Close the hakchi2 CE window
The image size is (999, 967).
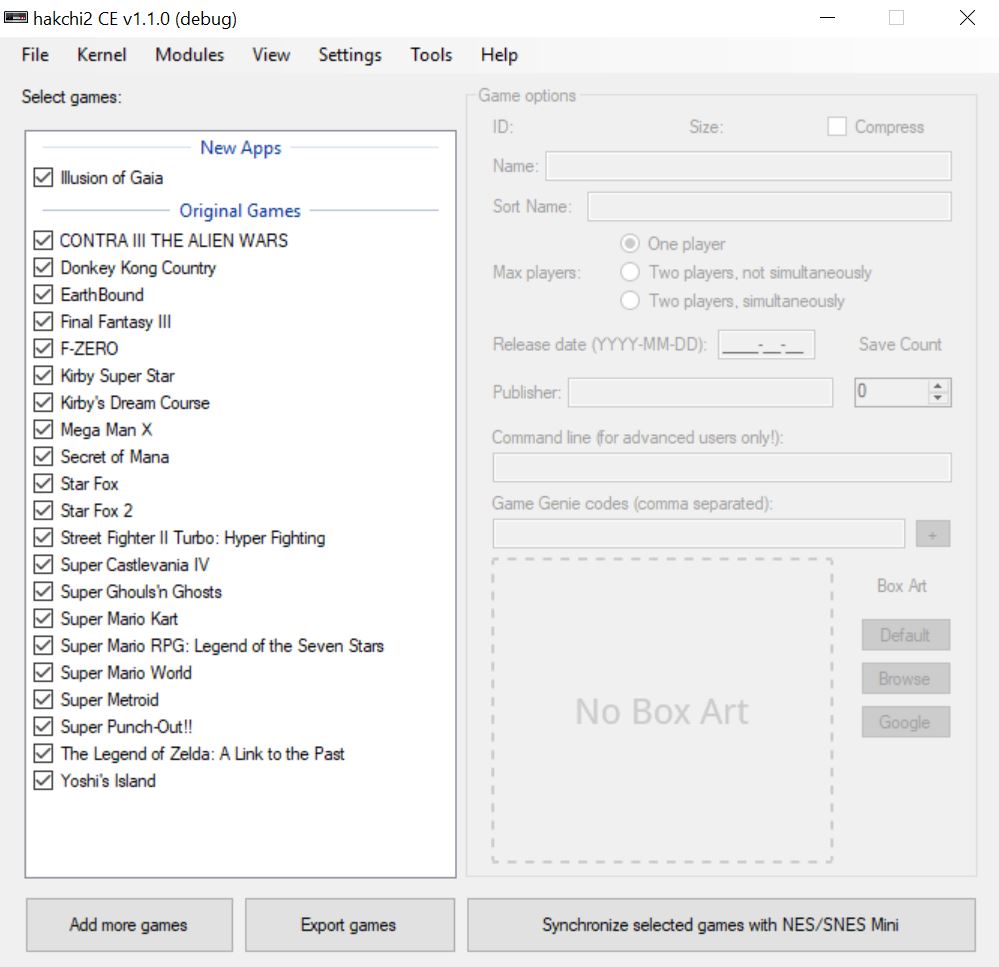[x=967, y=18]
